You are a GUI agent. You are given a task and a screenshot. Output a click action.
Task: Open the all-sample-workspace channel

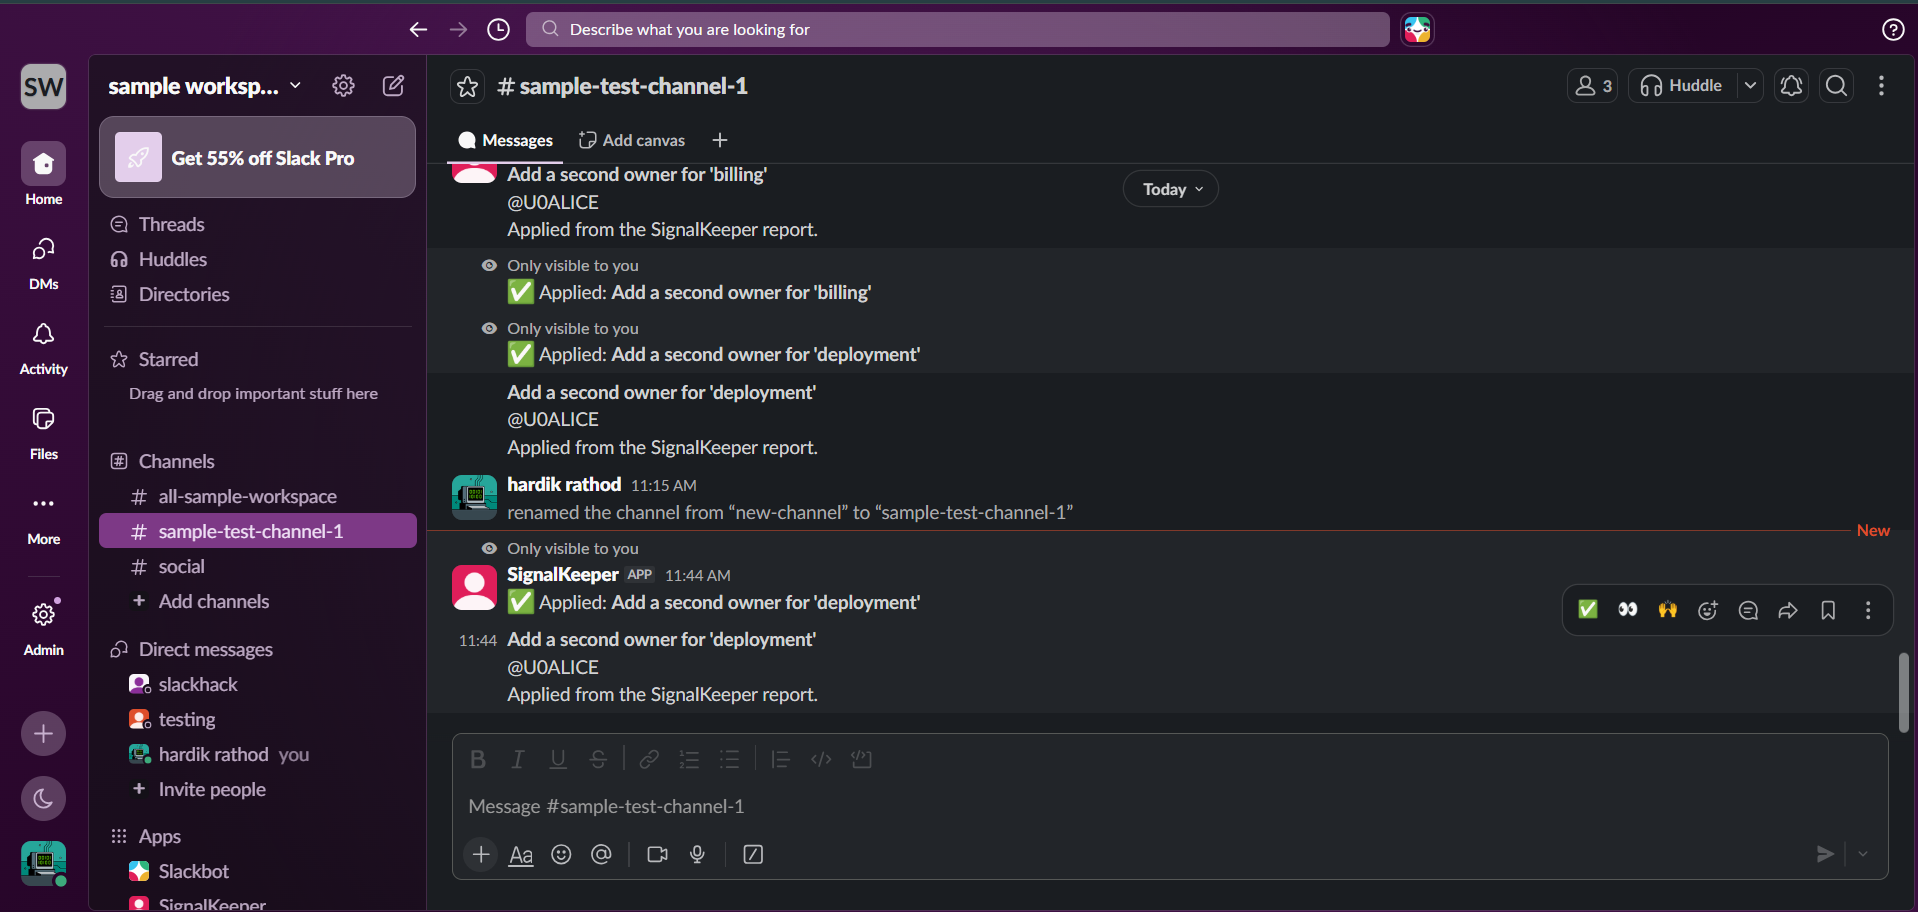tap(258, 496)
